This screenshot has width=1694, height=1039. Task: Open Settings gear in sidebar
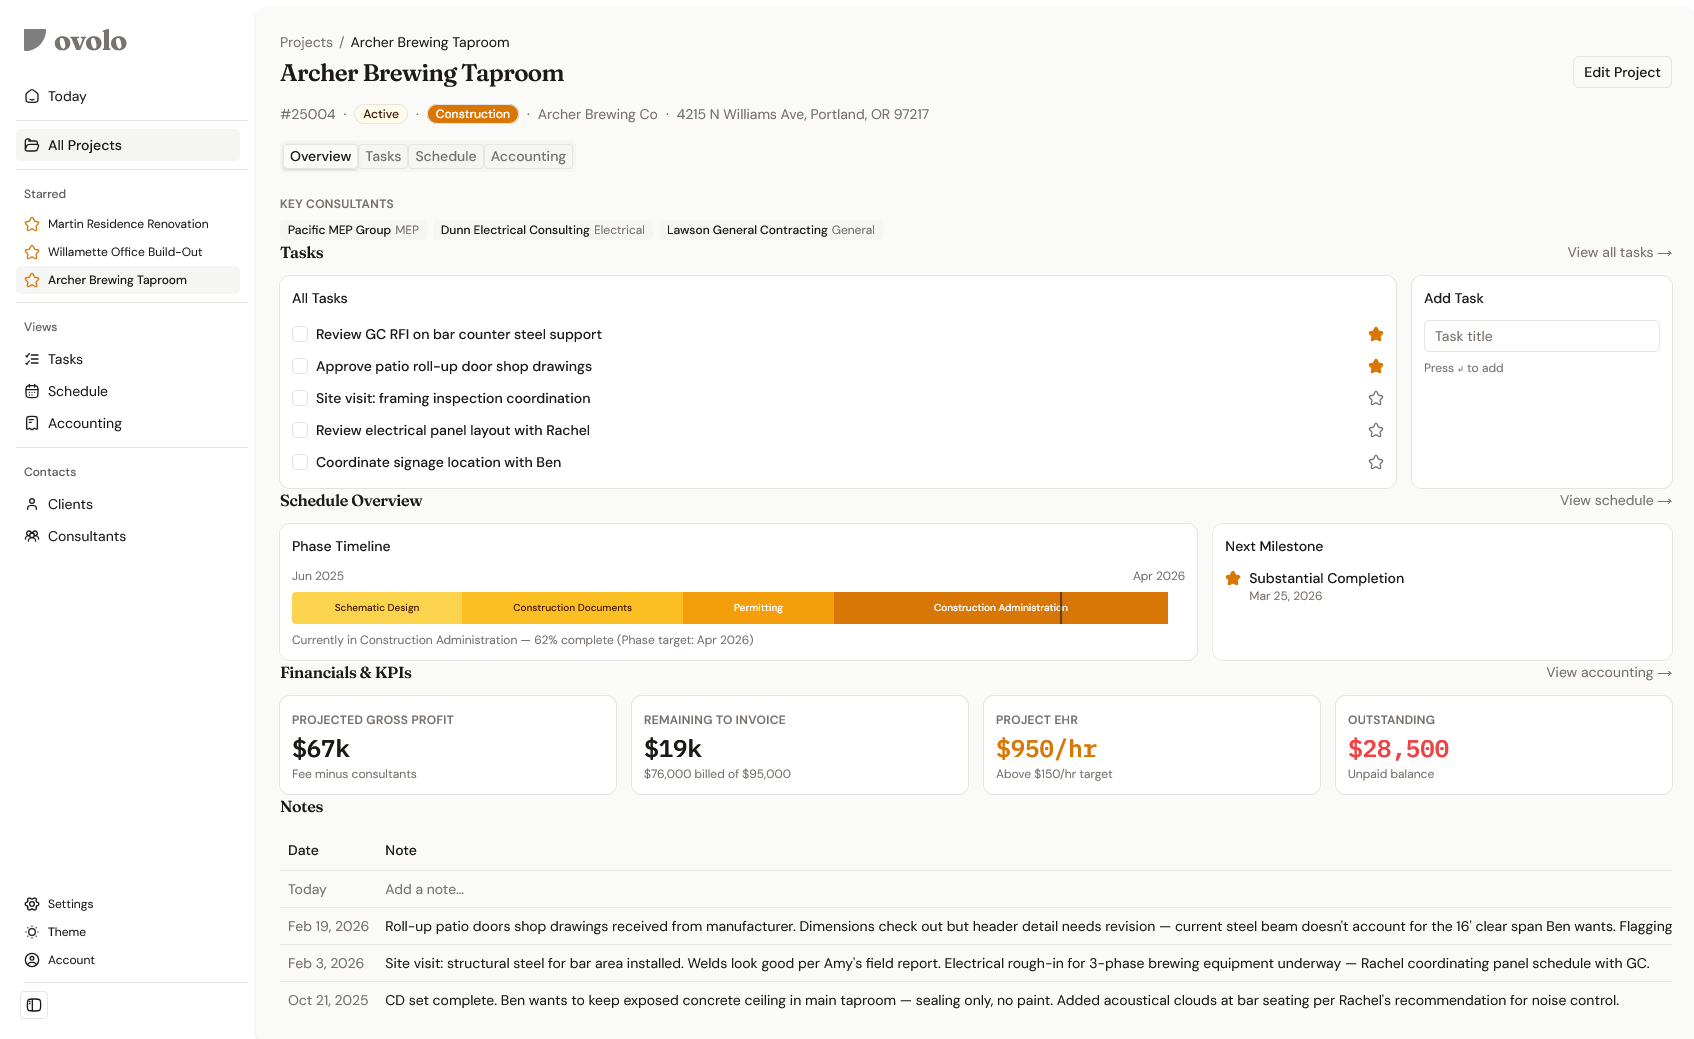tap(32, 904)
